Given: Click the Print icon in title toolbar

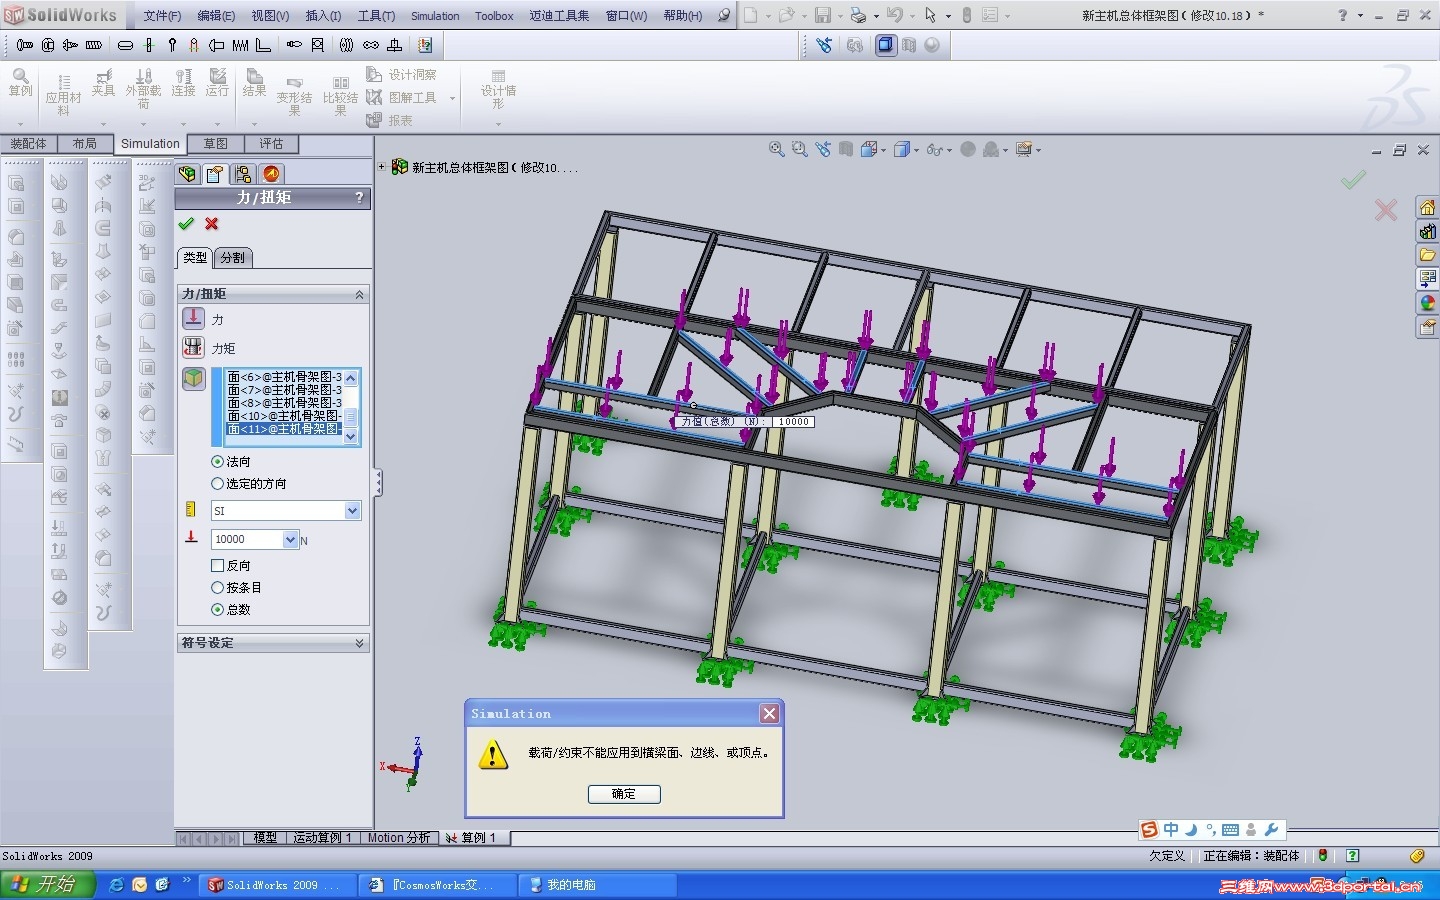Looking at the screenshot, I should (857, 15).
